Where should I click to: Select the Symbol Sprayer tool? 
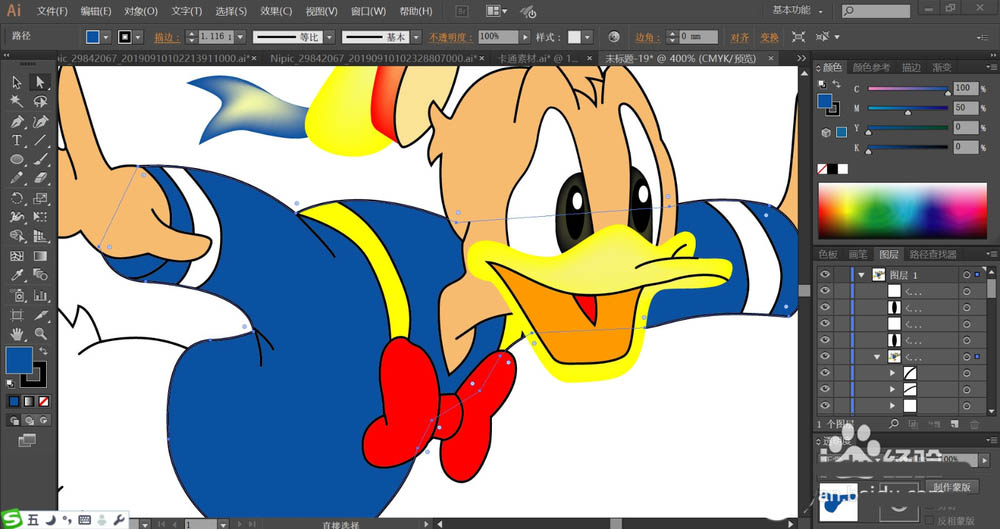point(17,295)
